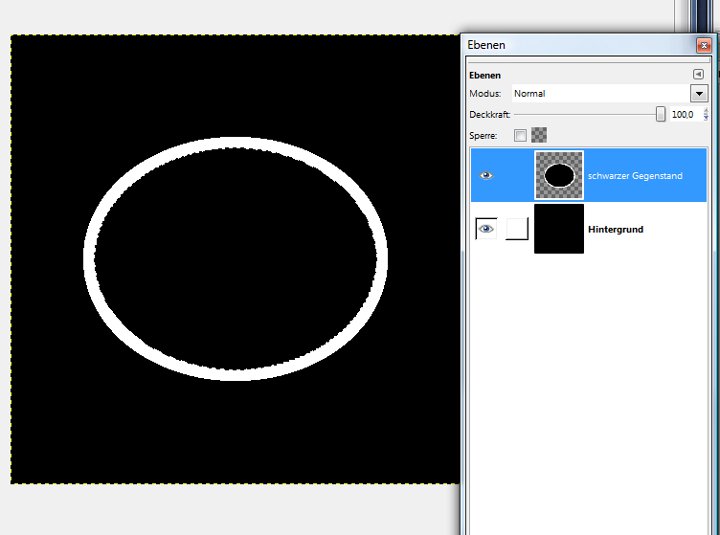Click the Hintergrund layer name
720x535 pixels.
tap(615, 229)
